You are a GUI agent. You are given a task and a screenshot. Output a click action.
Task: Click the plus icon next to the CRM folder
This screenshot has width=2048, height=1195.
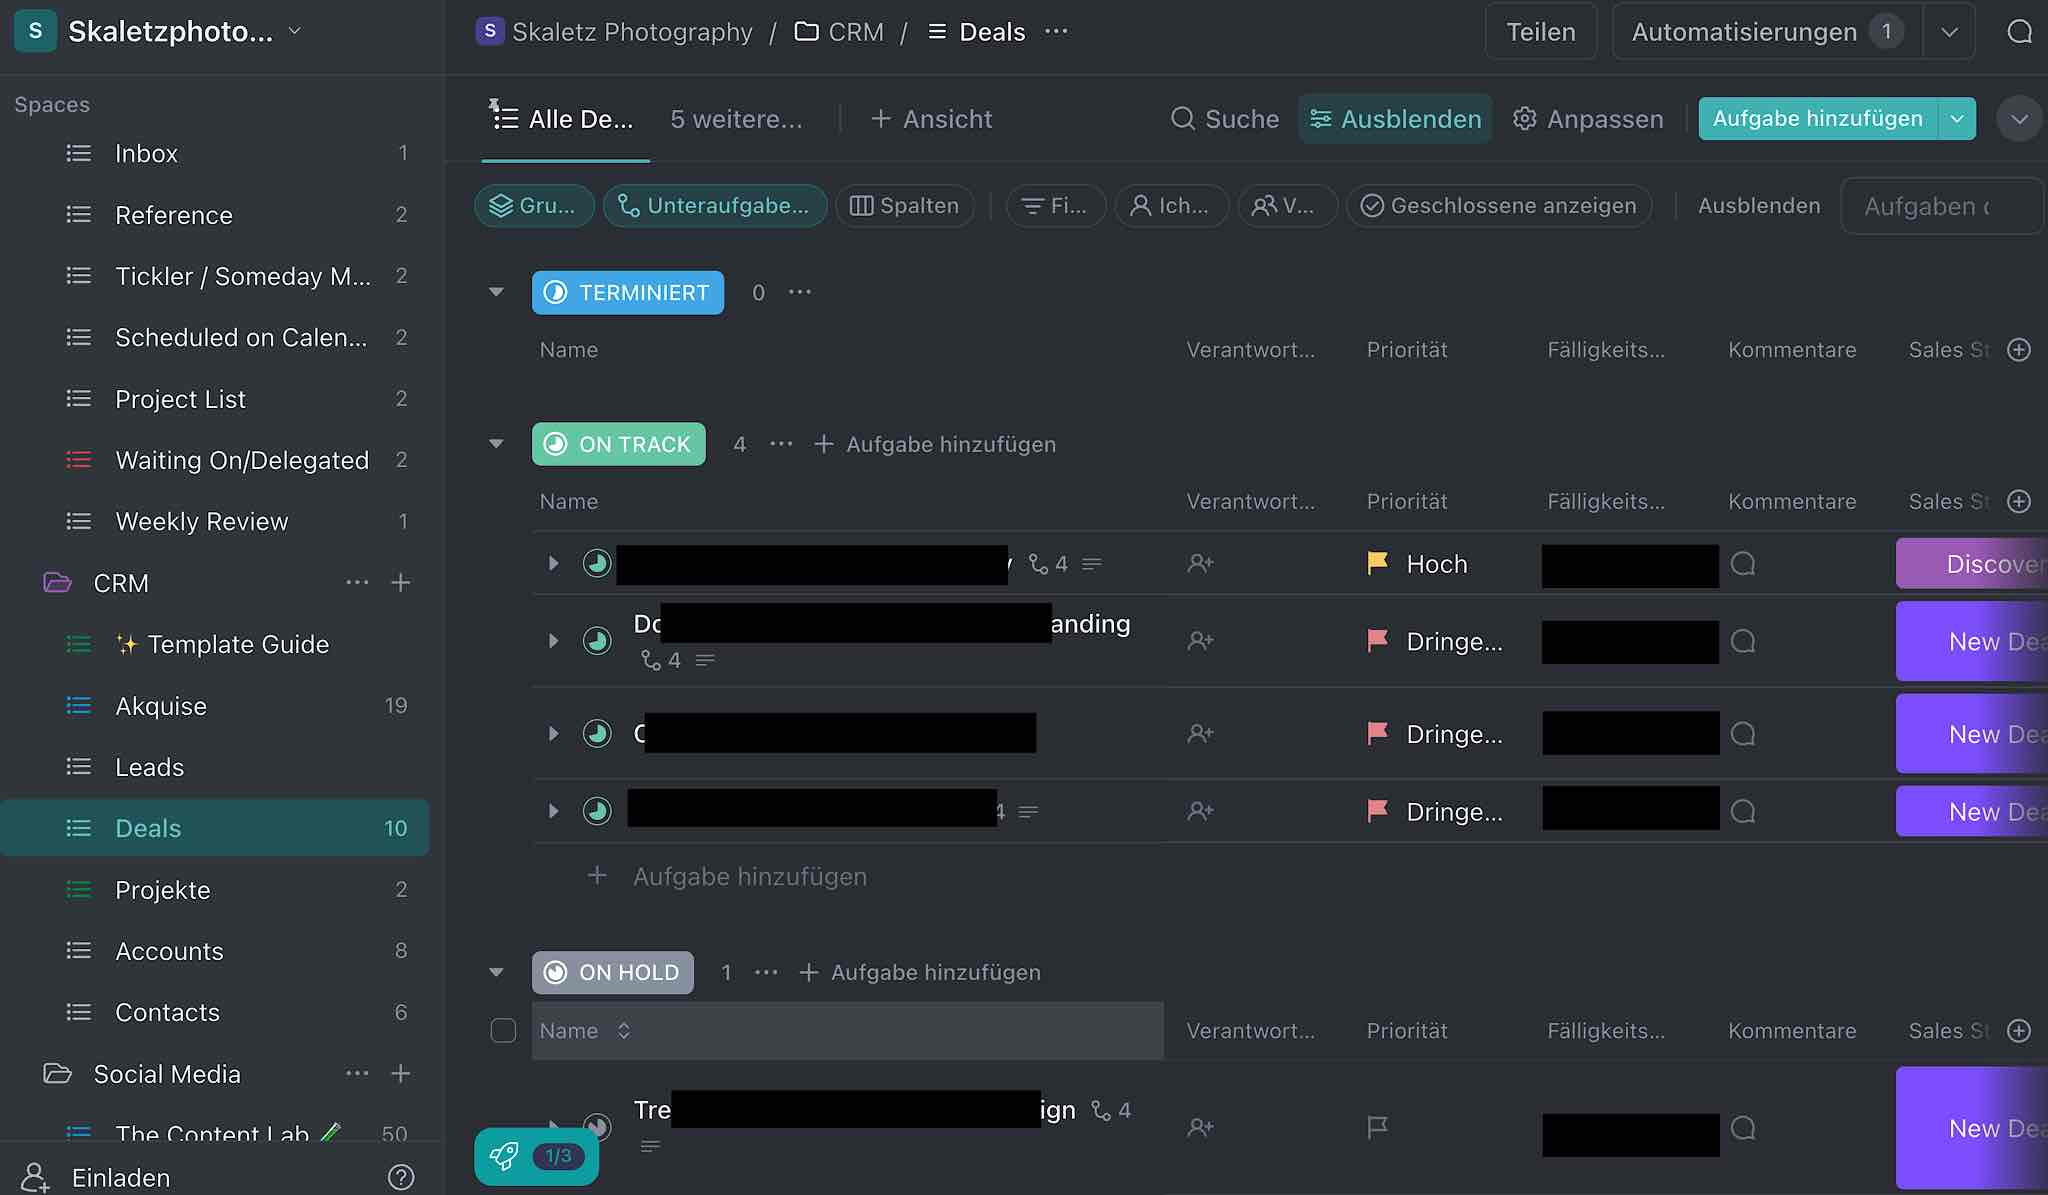click(x=401, y=583)
